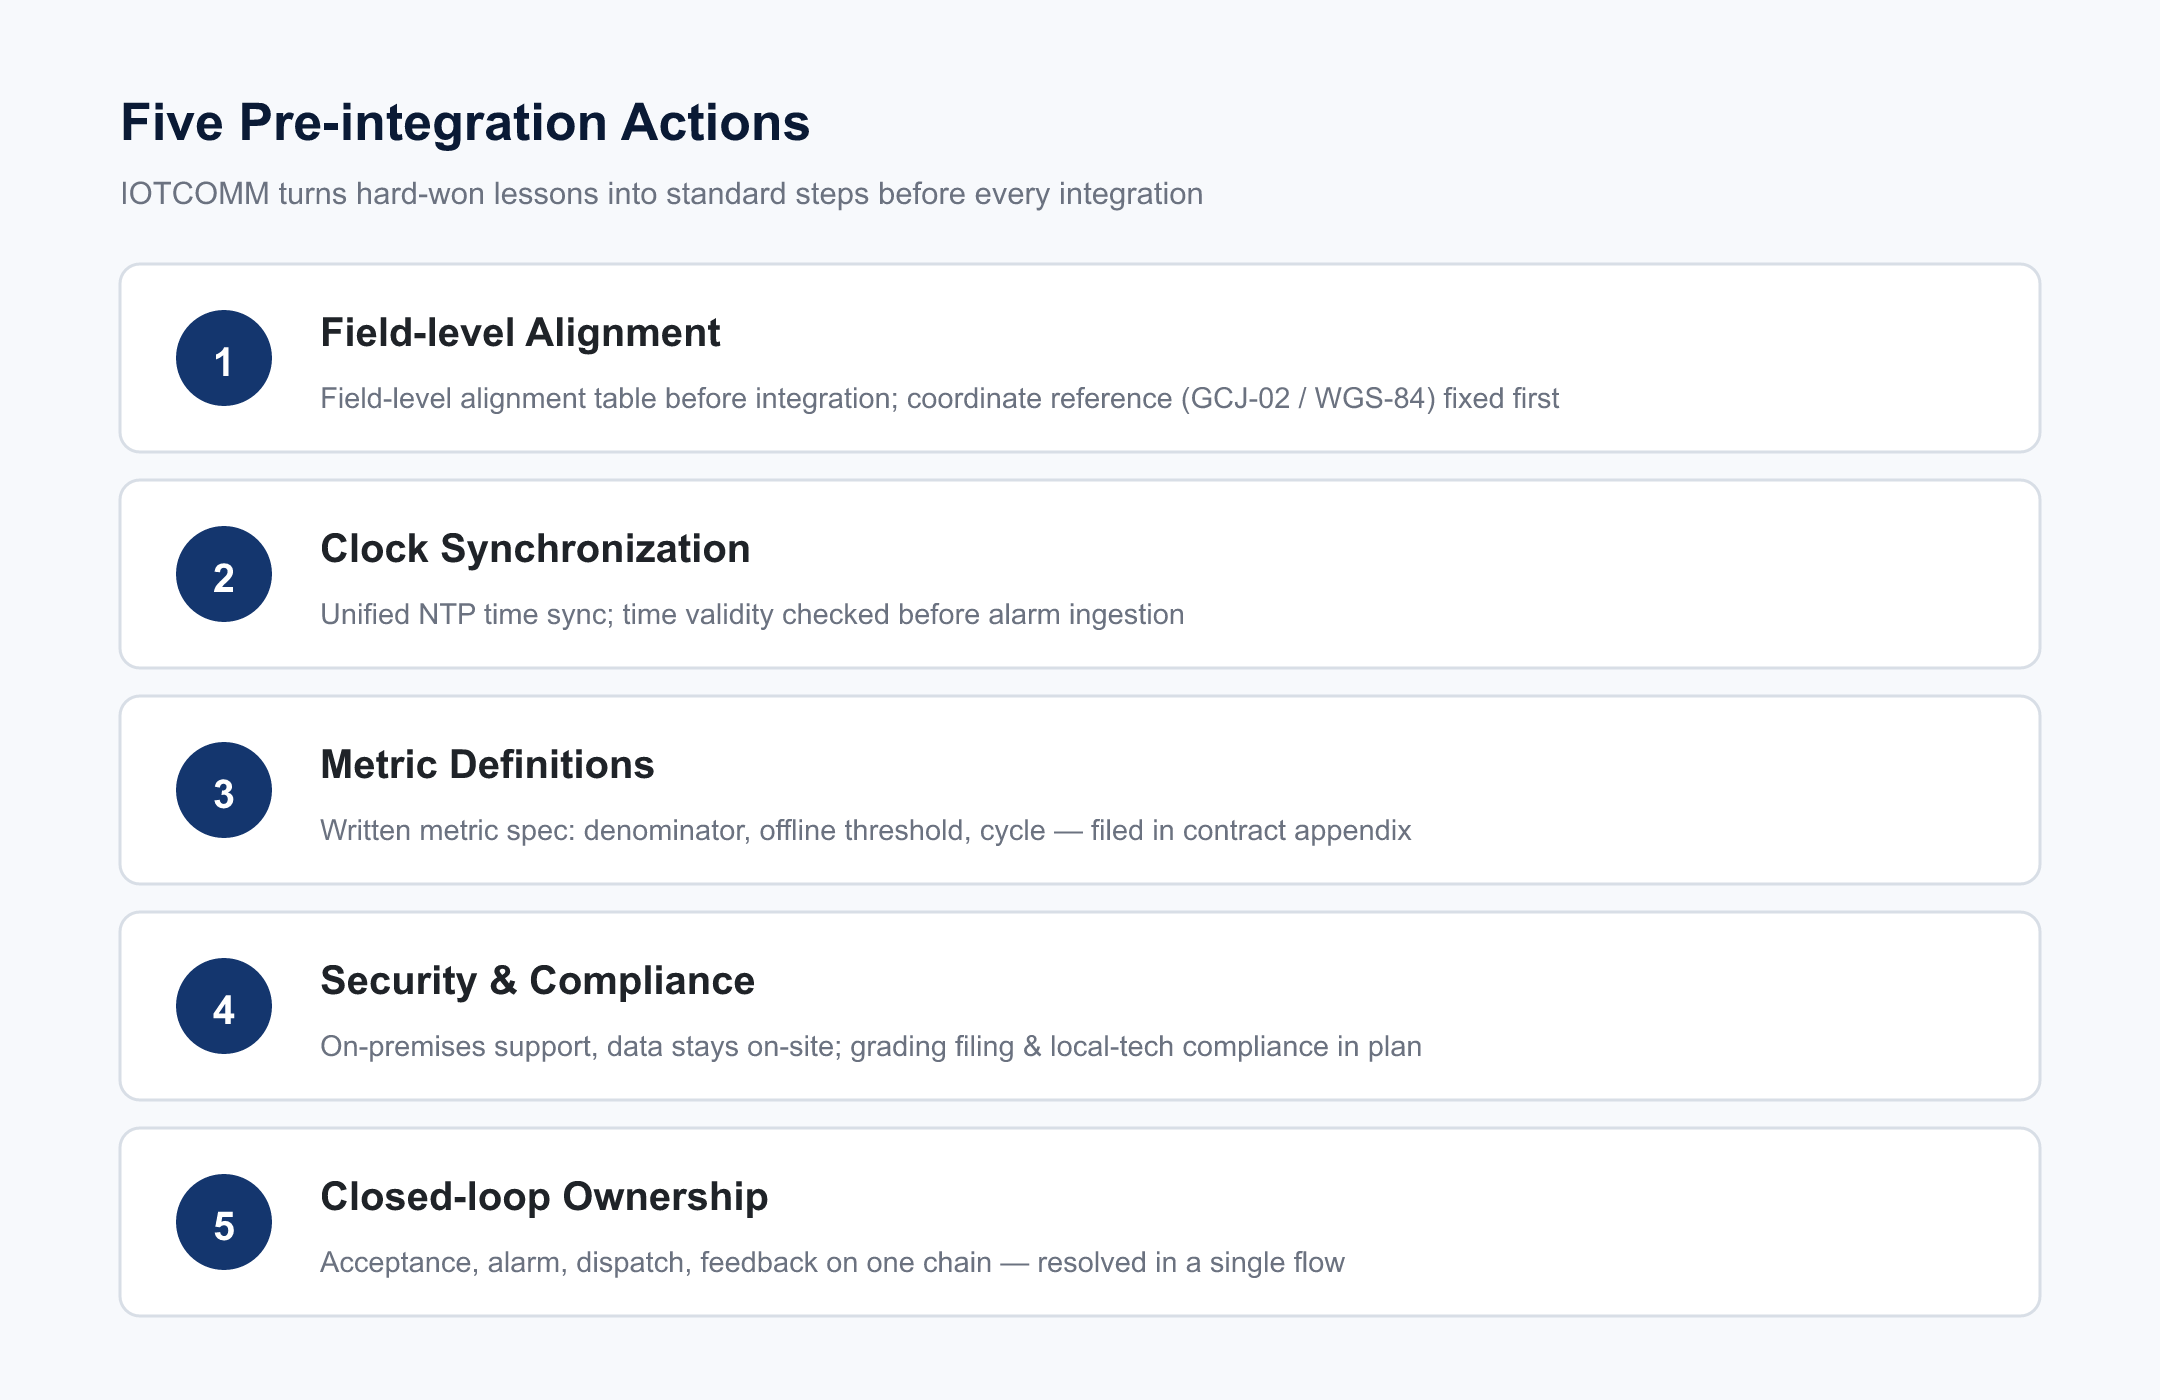Image resolution: width=2160 pixels, height=1400 pixels.
Task: Click the number 2 circle badge
Action: [x=224, y=574]
